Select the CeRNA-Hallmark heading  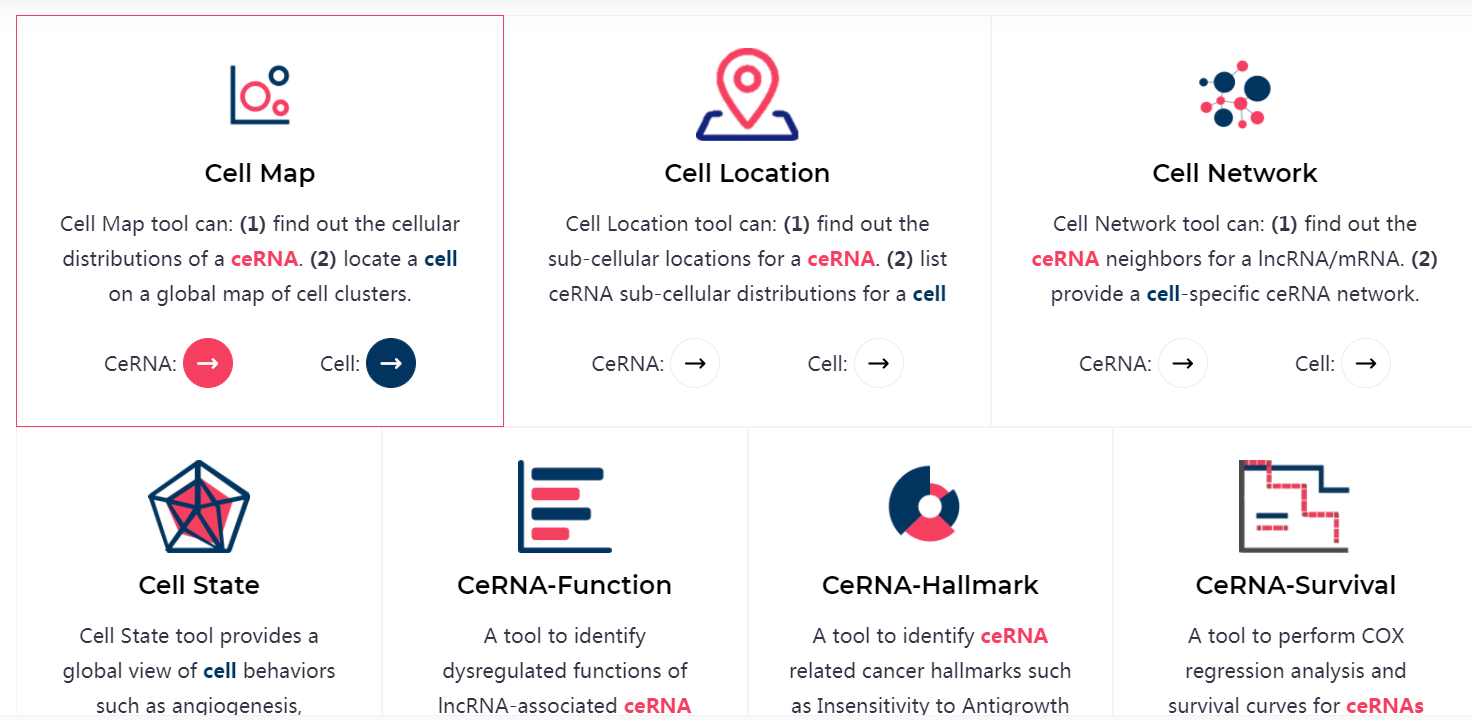(x=930, y=585)
